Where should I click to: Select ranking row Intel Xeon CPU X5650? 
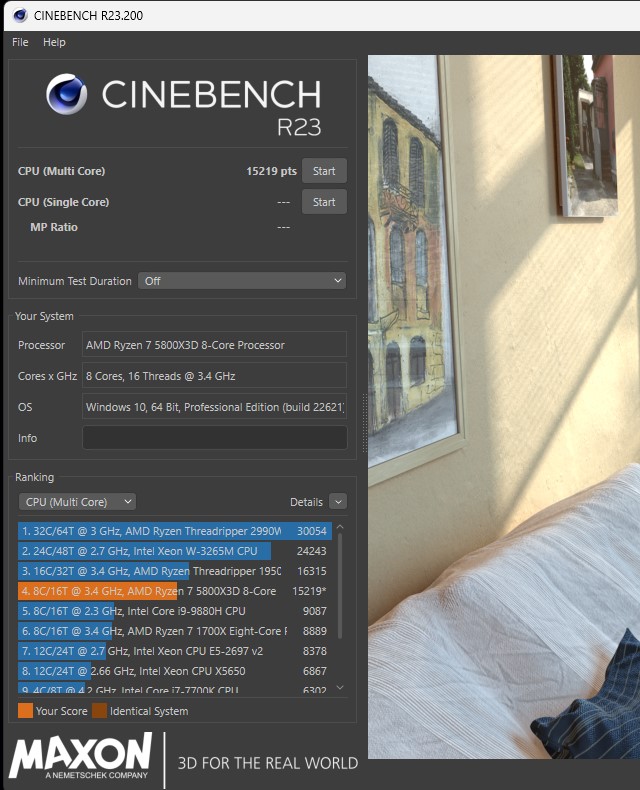174,671
